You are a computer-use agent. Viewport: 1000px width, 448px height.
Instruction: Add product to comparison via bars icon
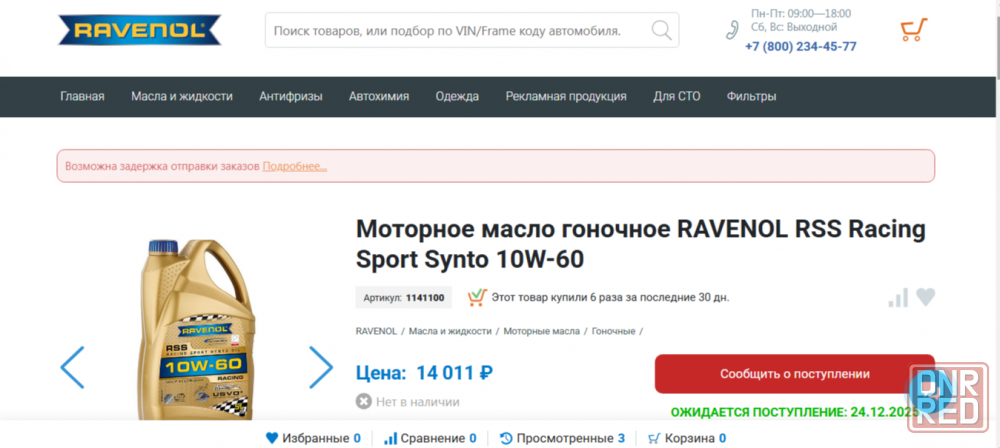coord(898,297)
